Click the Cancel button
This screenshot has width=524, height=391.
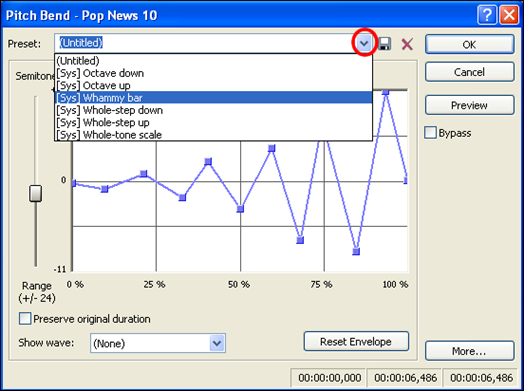pyautogui.click(x=470, y=72)
